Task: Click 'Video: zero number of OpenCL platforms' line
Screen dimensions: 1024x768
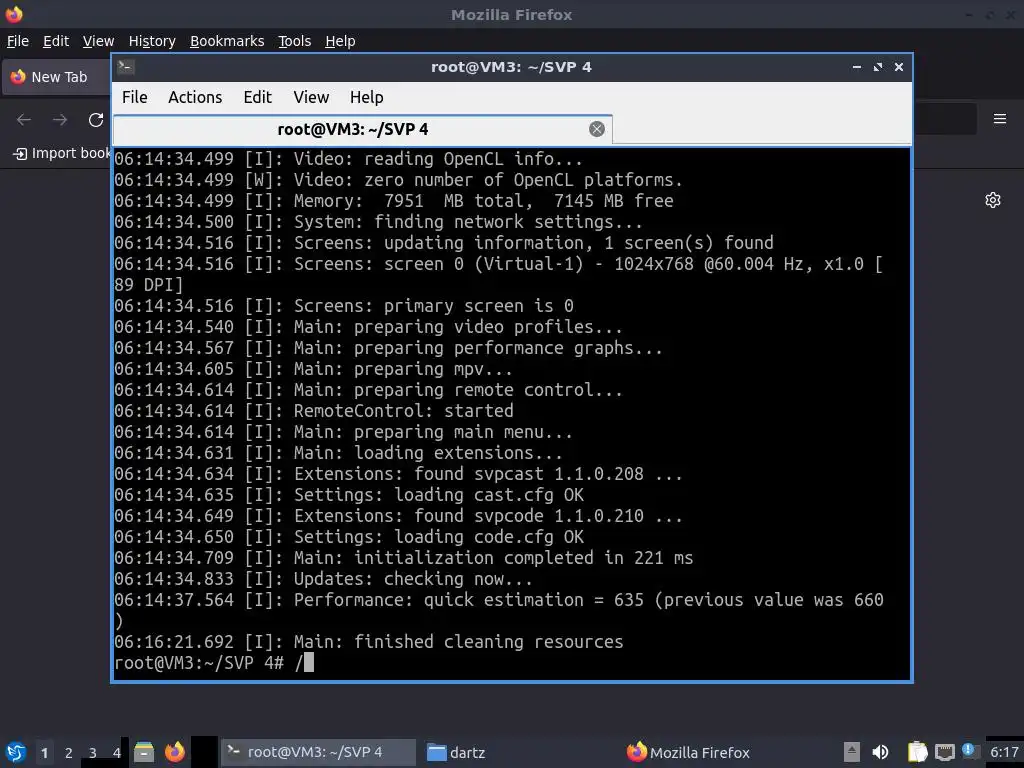Action: coord(398,180)
